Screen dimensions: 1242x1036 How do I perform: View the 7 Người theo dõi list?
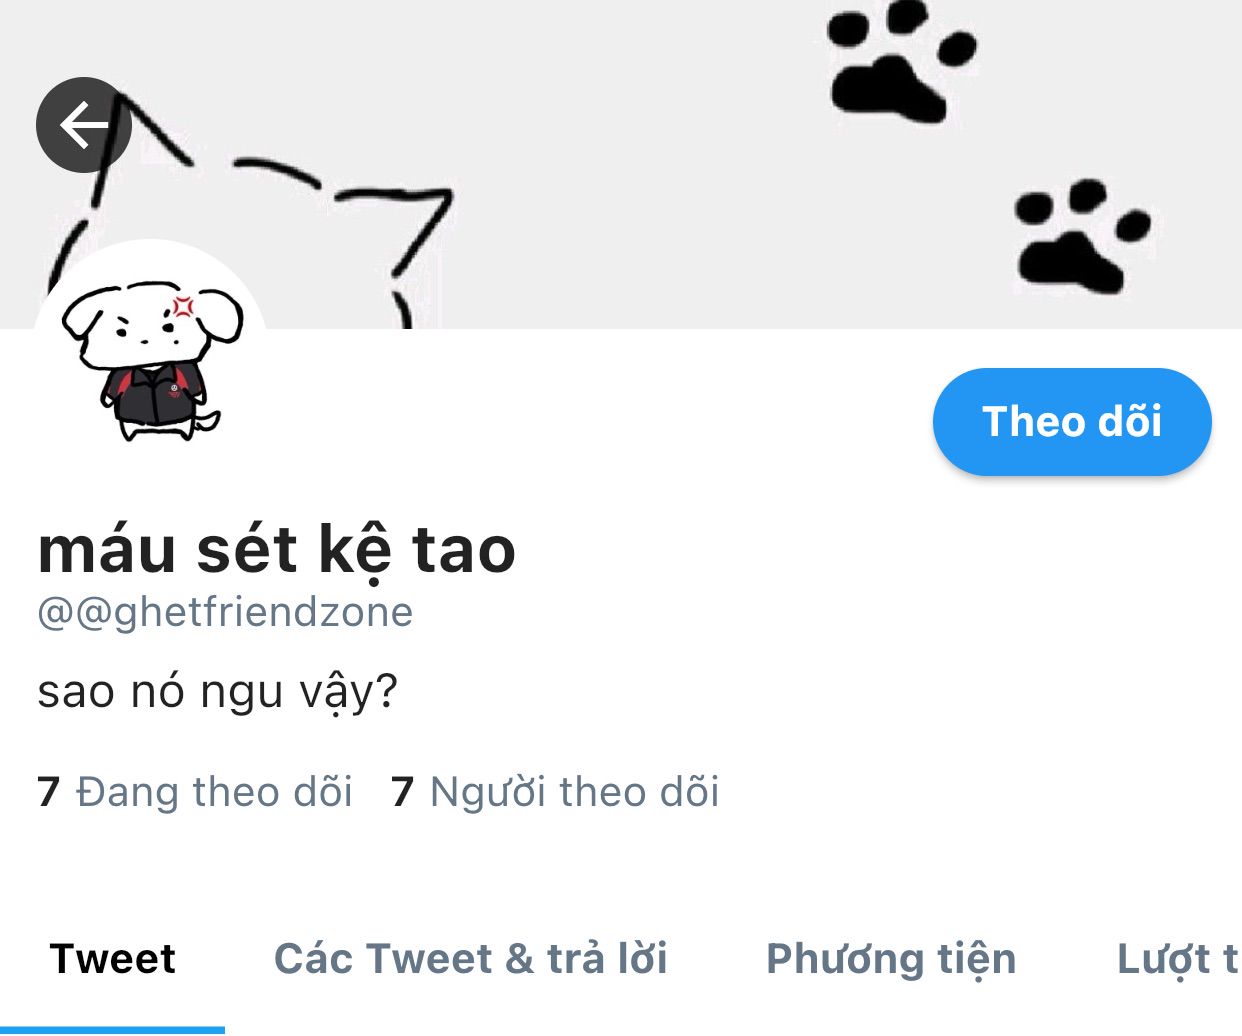click(555, 791)
